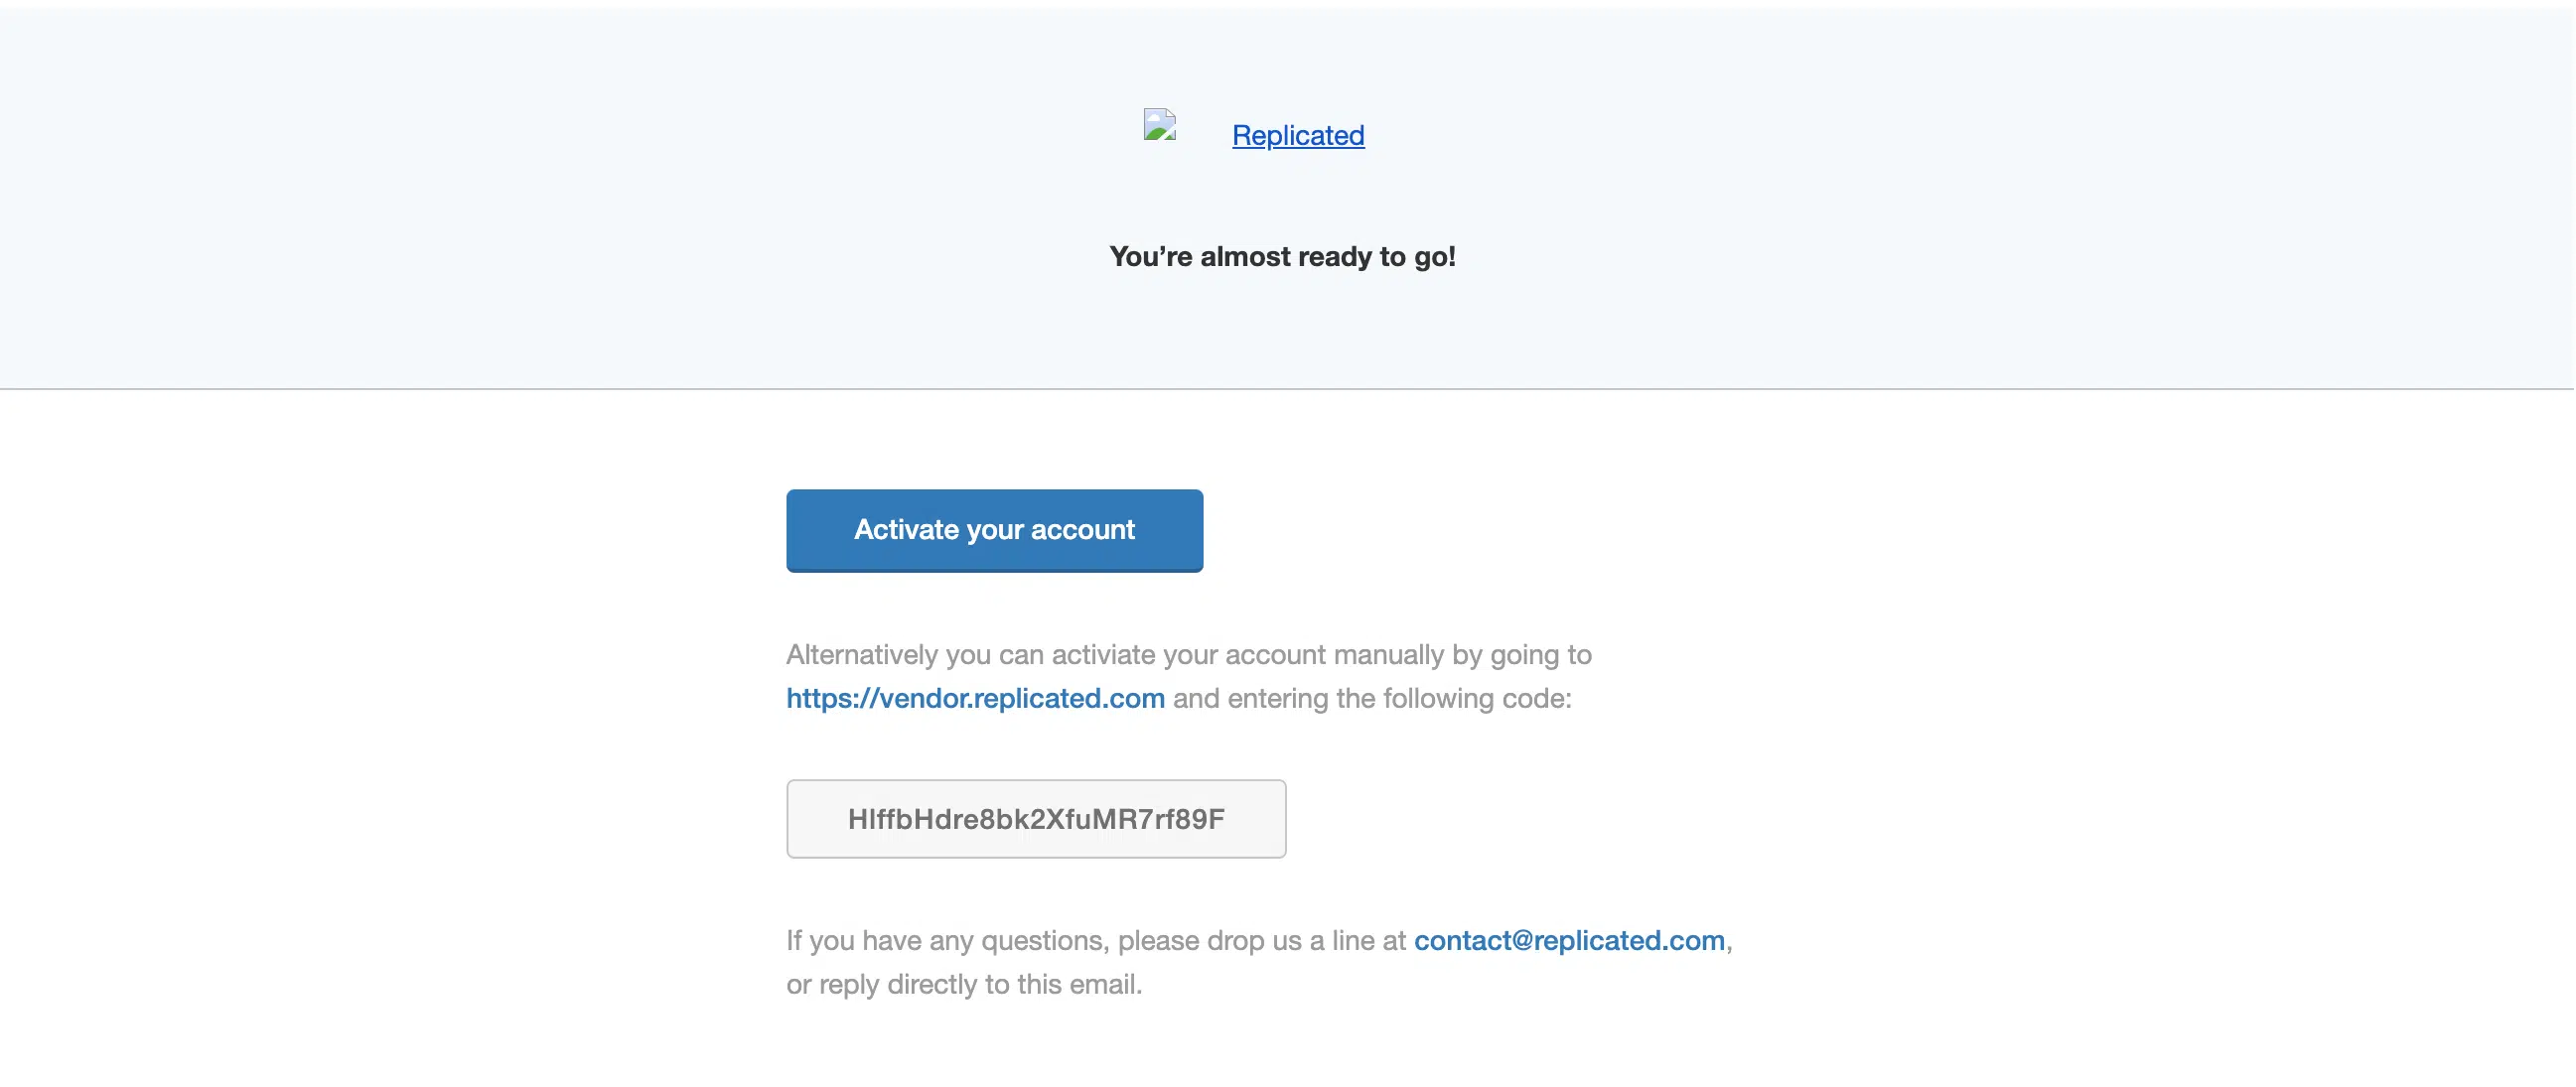Click the text "If you have any questions"
Viewport: 2576px width, 1087px height.
click(x=945, y=940)
